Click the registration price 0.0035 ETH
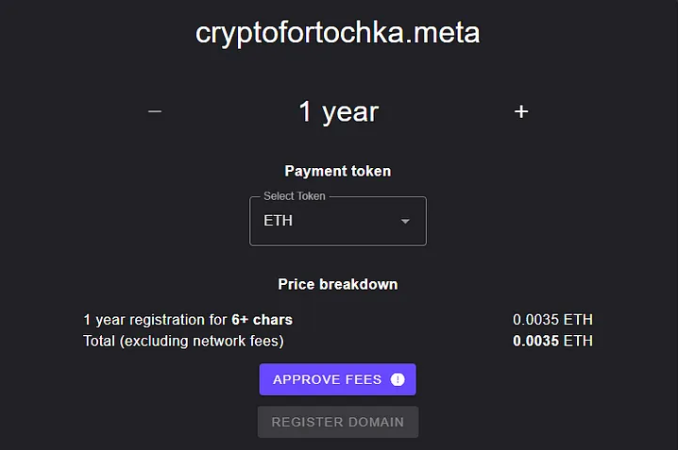Image resolution: width=678 pixels, height=450 pixels. (553, 320)
